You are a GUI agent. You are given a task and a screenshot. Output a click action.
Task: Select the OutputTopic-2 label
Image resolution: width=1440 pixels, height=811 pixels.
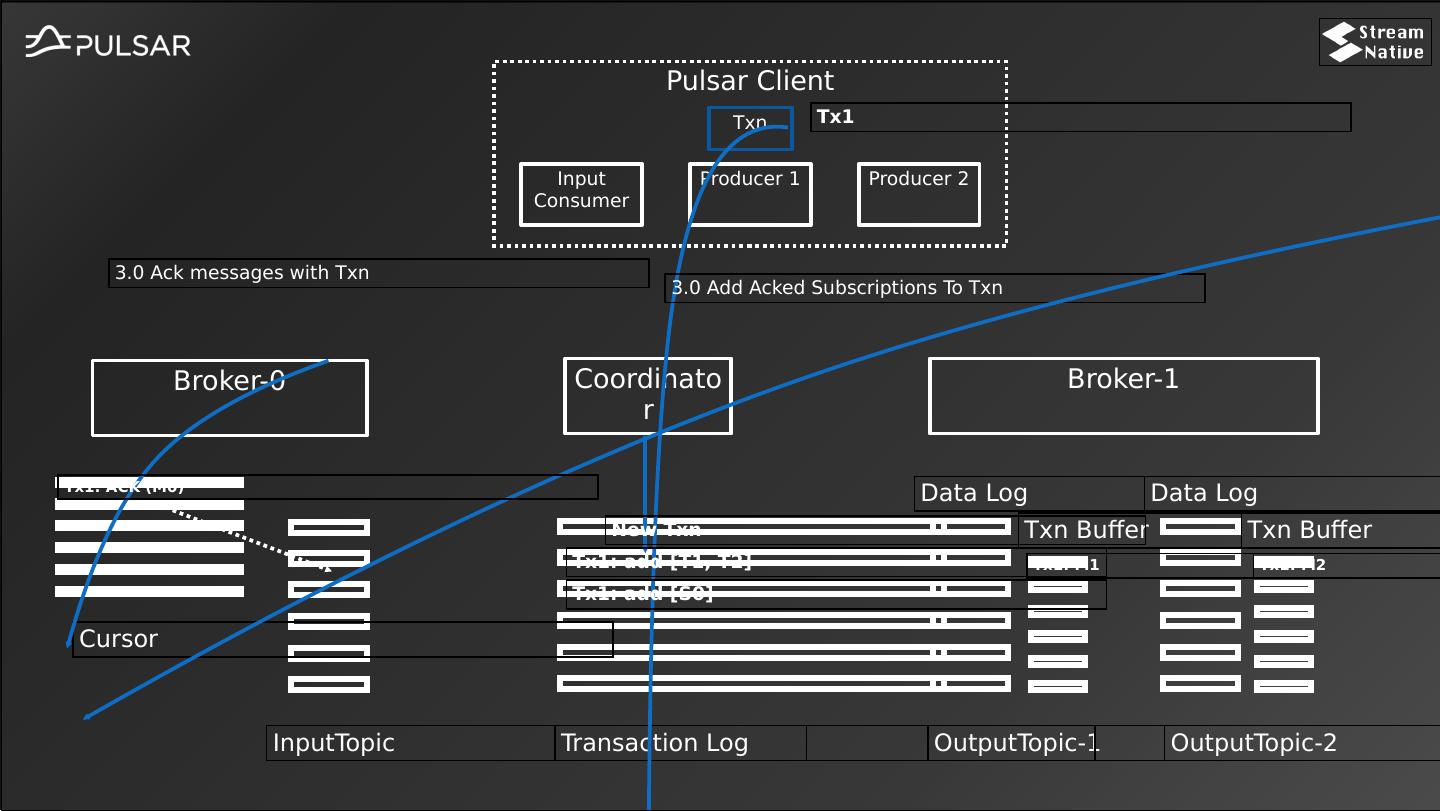click(x=1253, y=743)
